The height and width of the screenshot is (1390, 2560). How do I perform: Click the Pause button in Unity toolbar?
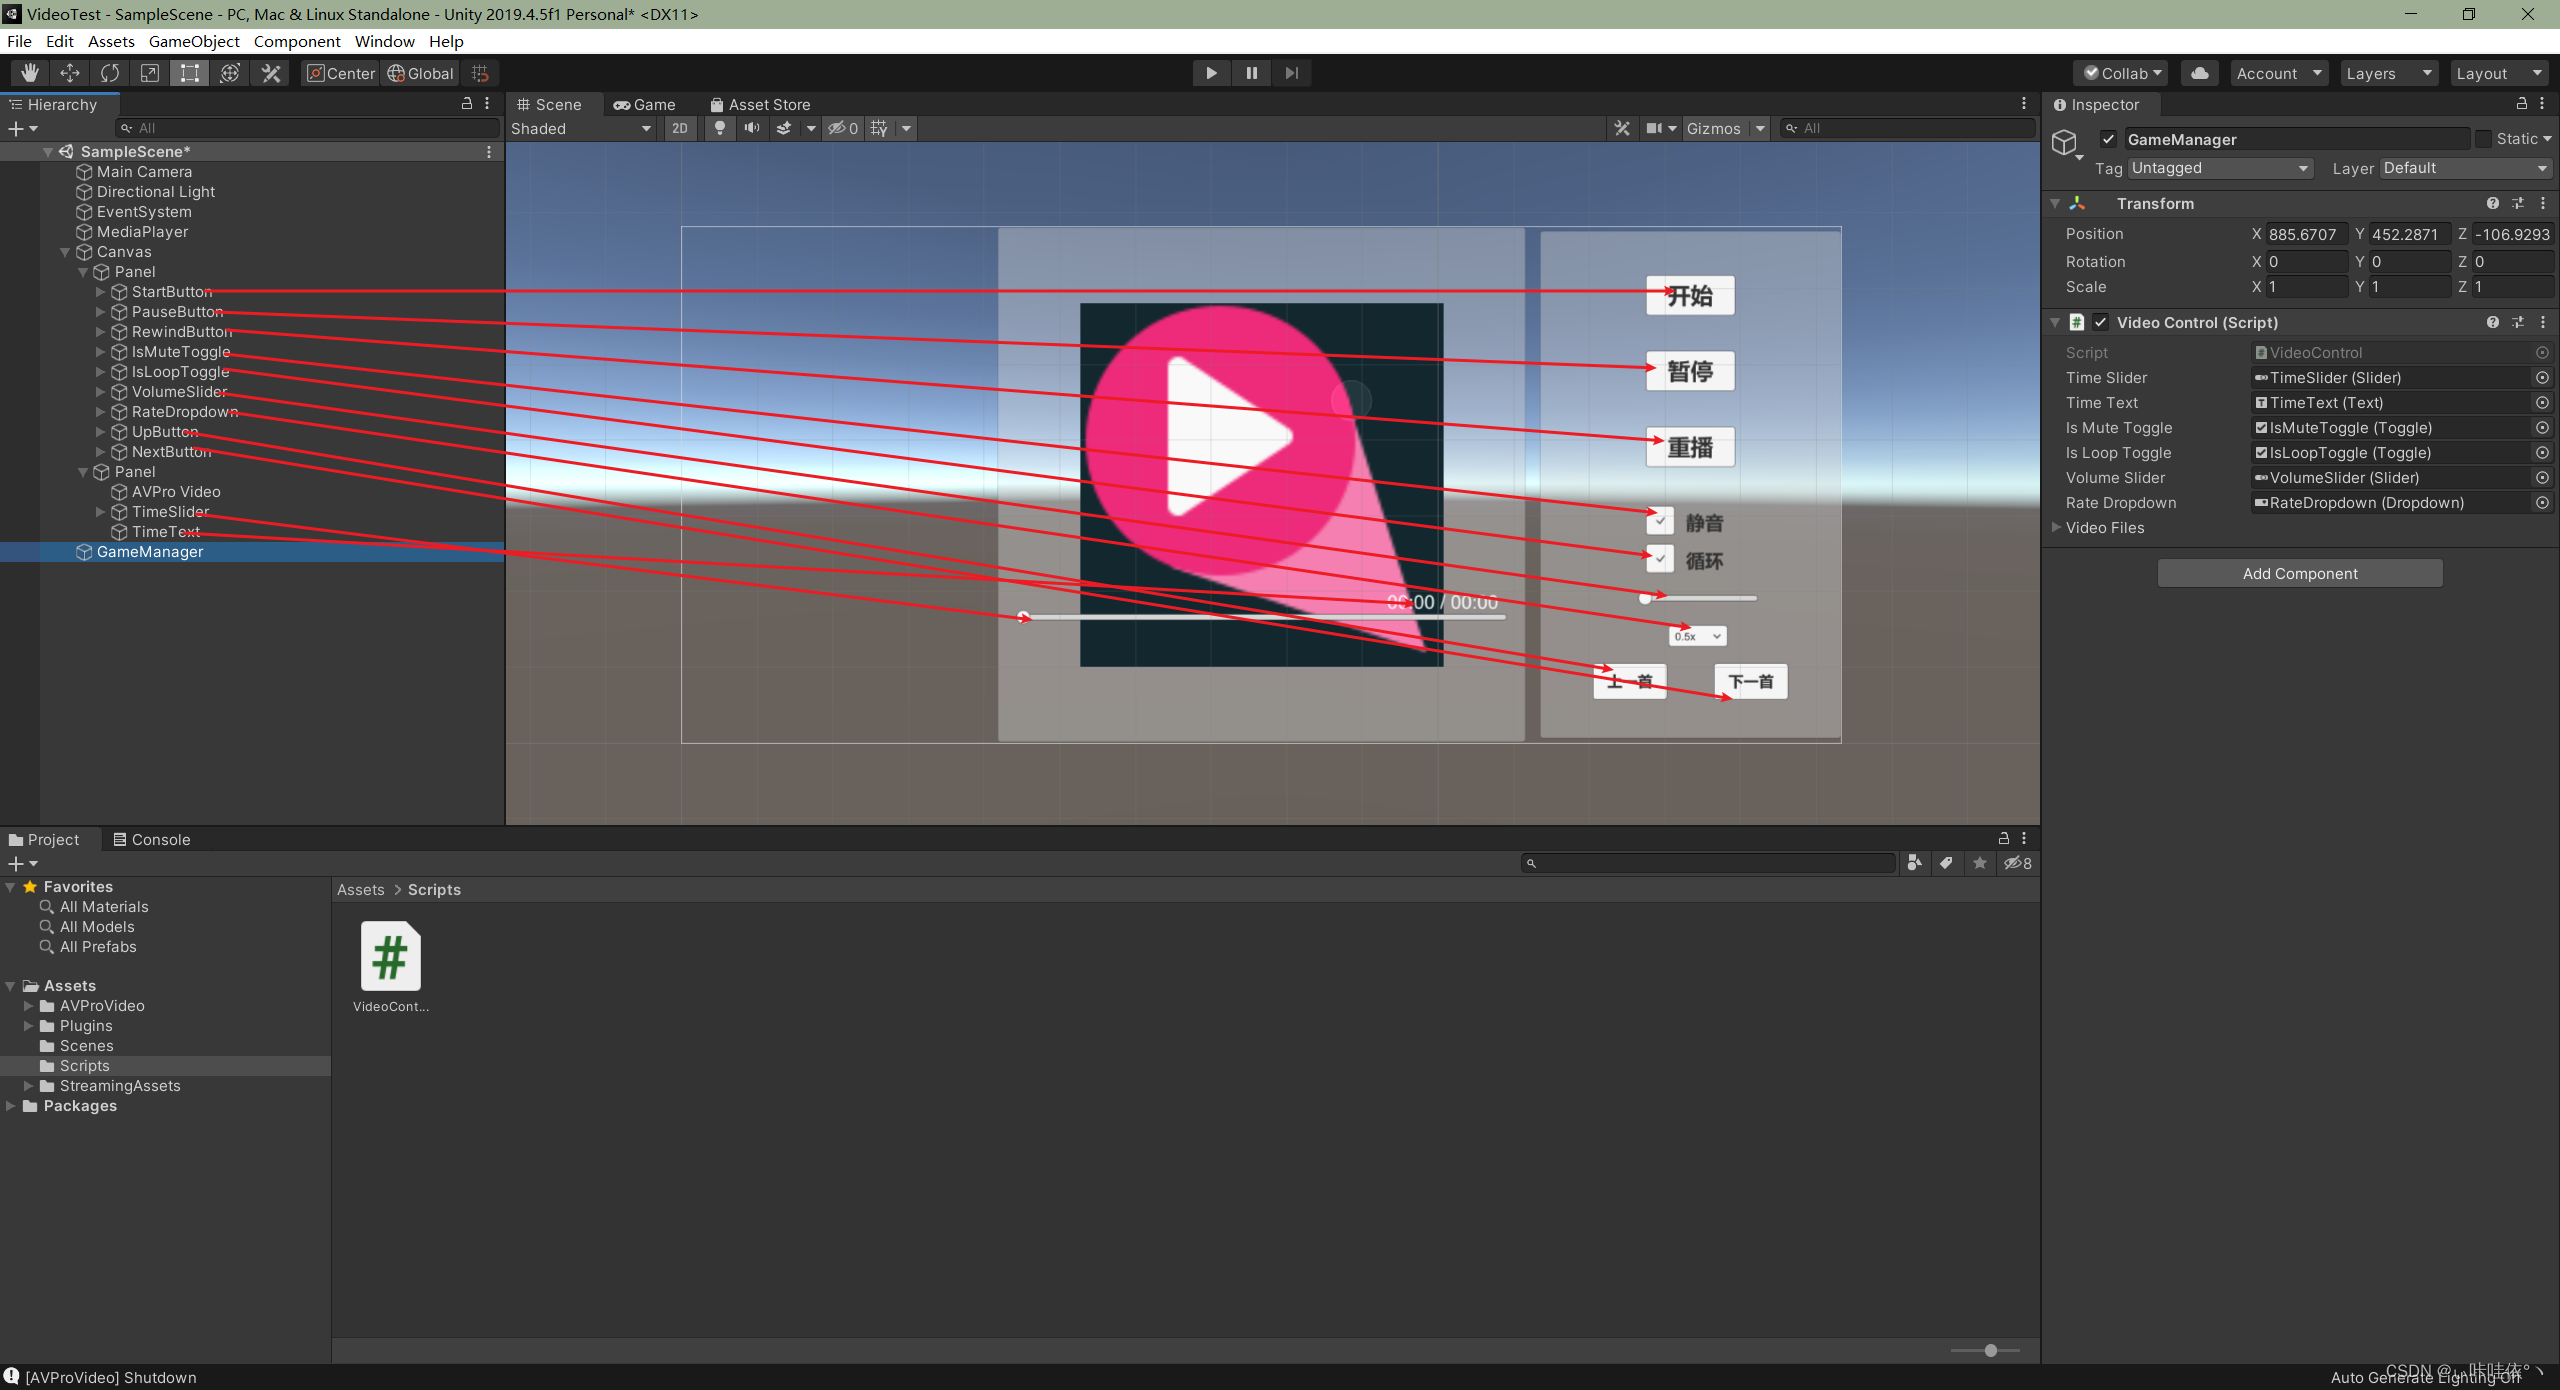click(1251, 72)
